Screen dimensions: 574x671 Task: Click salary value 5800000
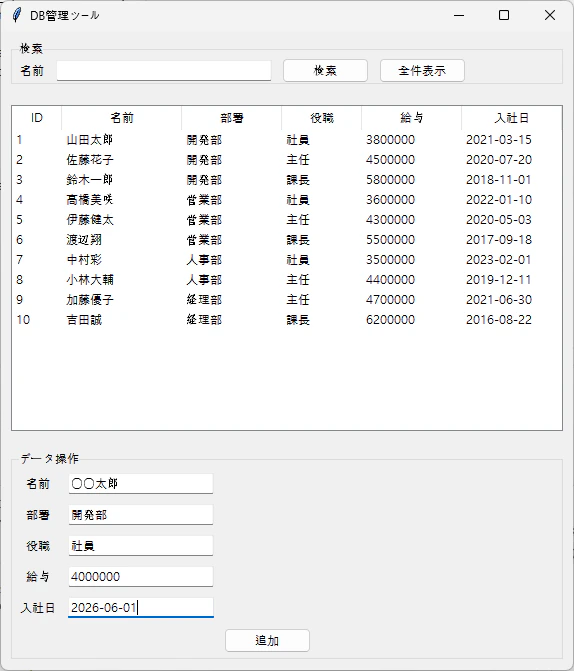[x=390, y=180]
